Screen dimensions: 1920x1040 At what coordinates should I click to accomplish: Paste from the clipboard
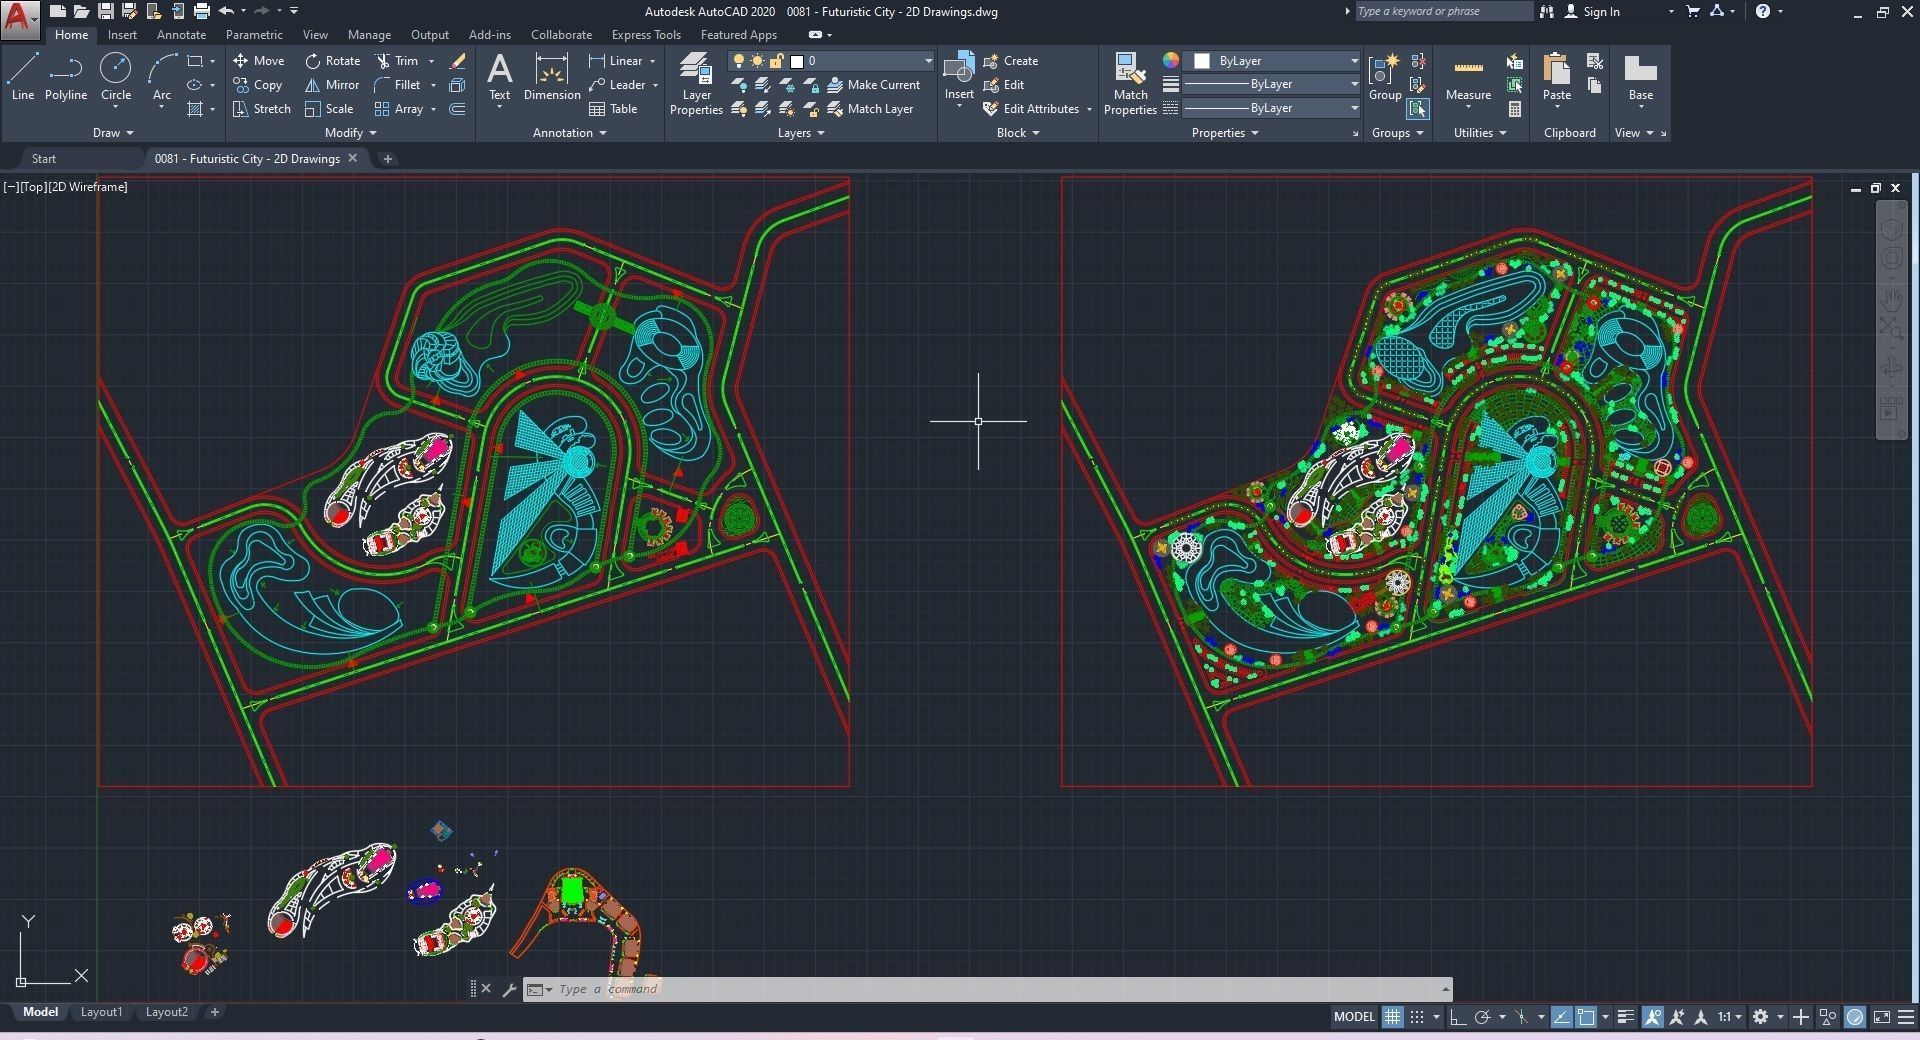point(1556,77)
